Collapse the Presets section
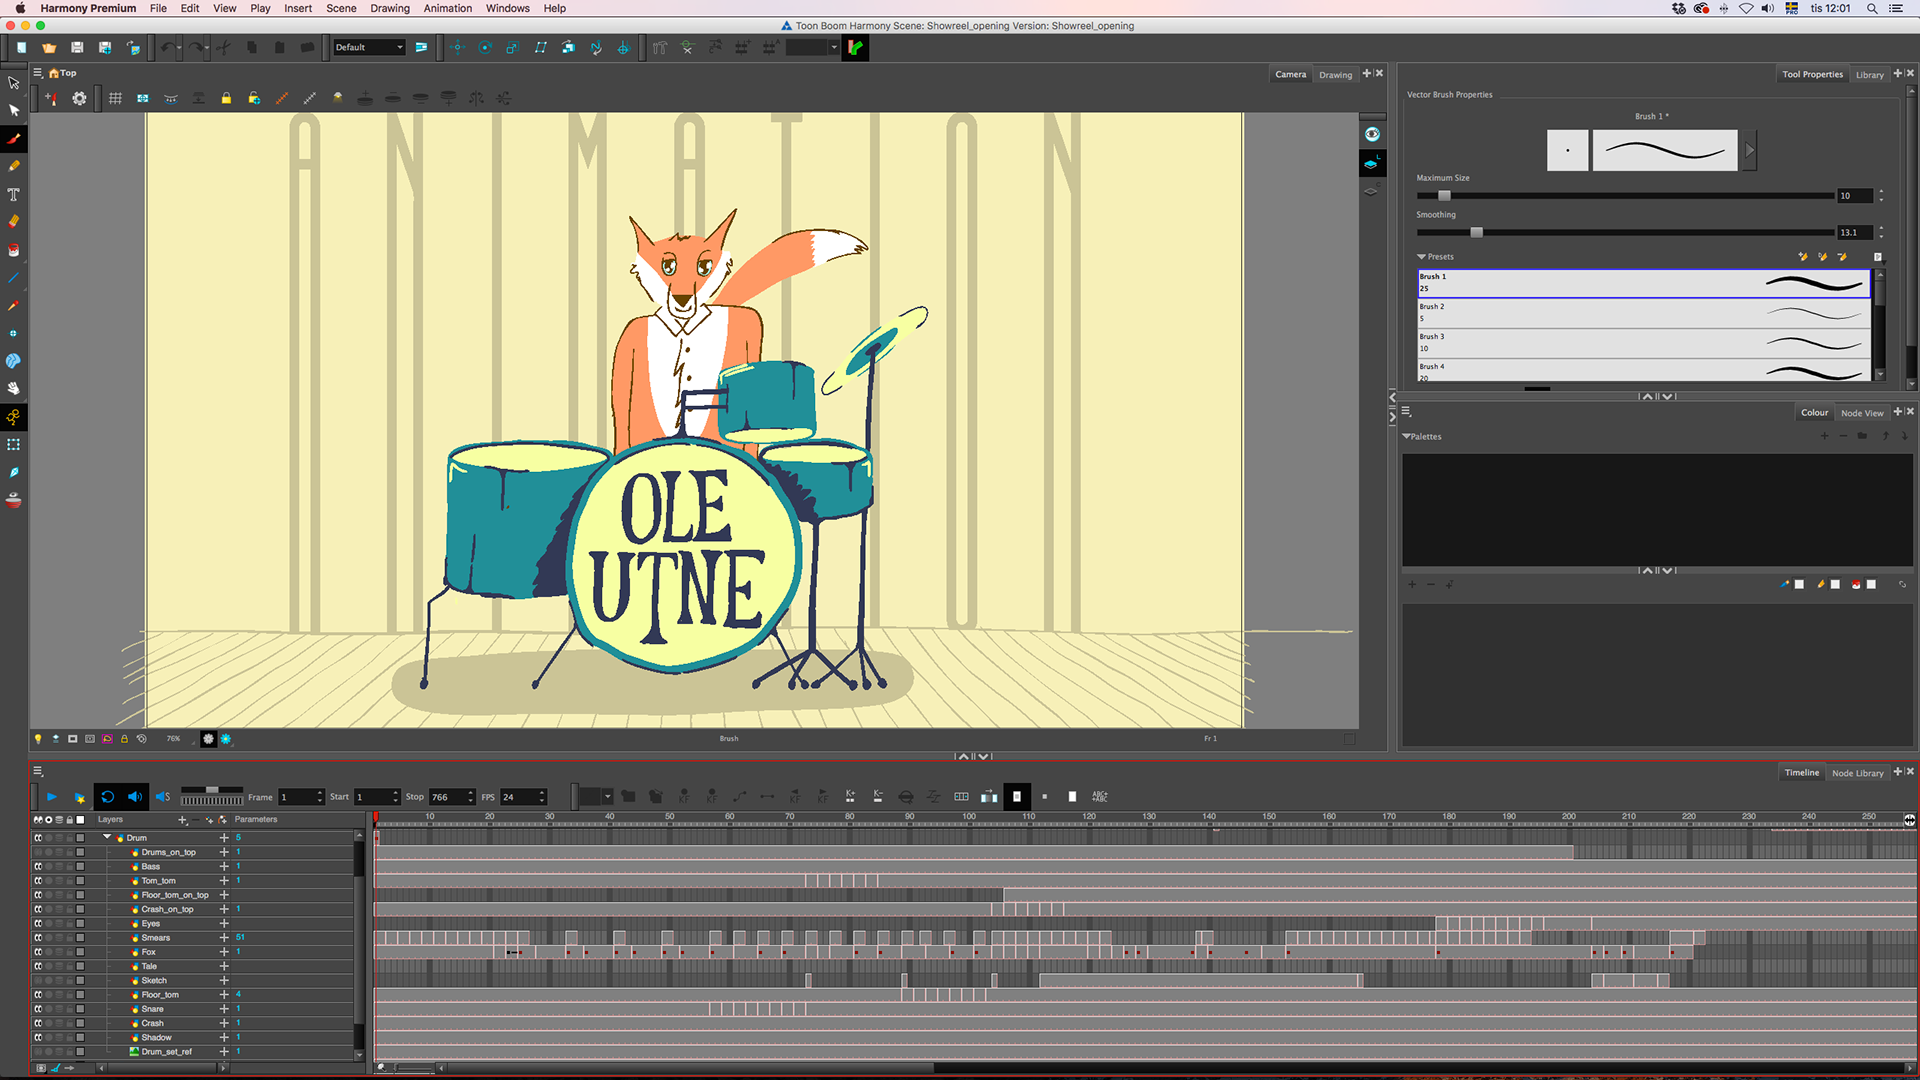The image size is (1920, 1080). [x=1421, y=257]
